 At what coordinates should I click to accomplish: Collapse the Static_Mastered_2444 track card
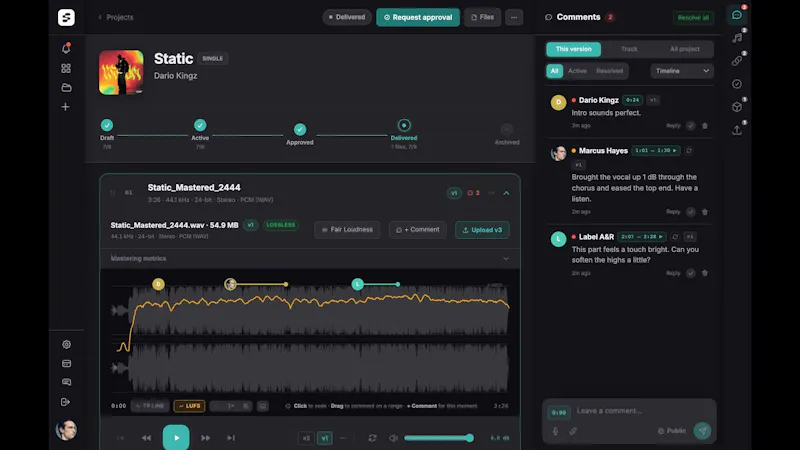point(506,193)
